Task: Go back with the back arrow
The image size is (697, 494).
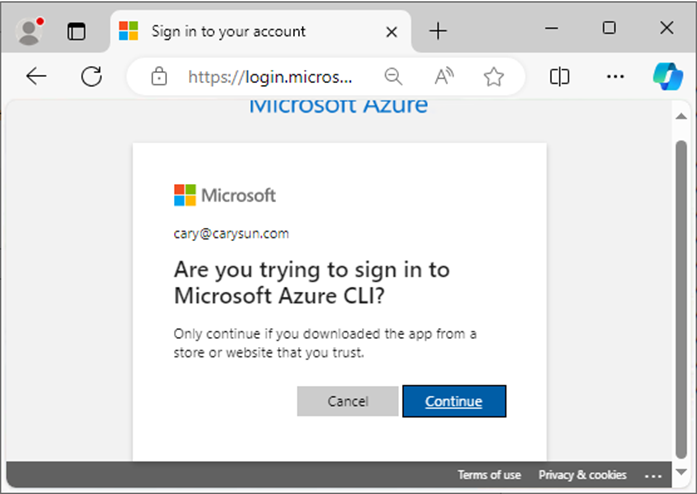Action: pyautogui.click(x=36, y=76)
